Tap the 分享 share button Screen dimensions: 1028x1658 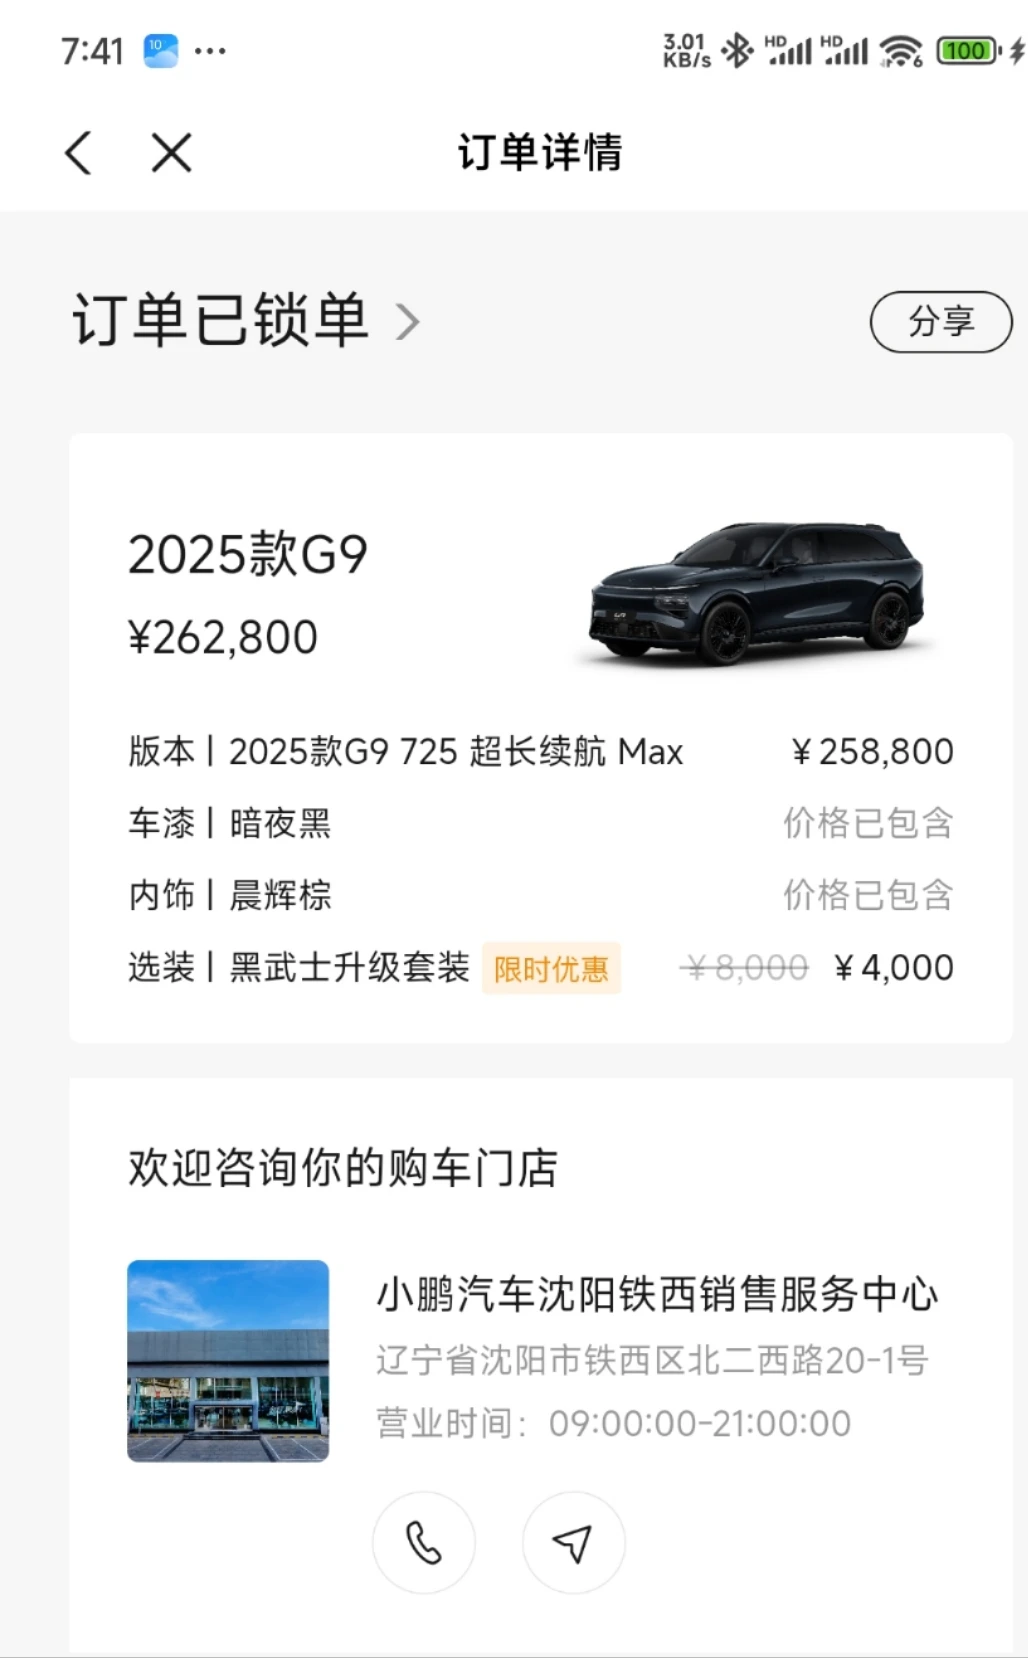[x=940, y=322]
